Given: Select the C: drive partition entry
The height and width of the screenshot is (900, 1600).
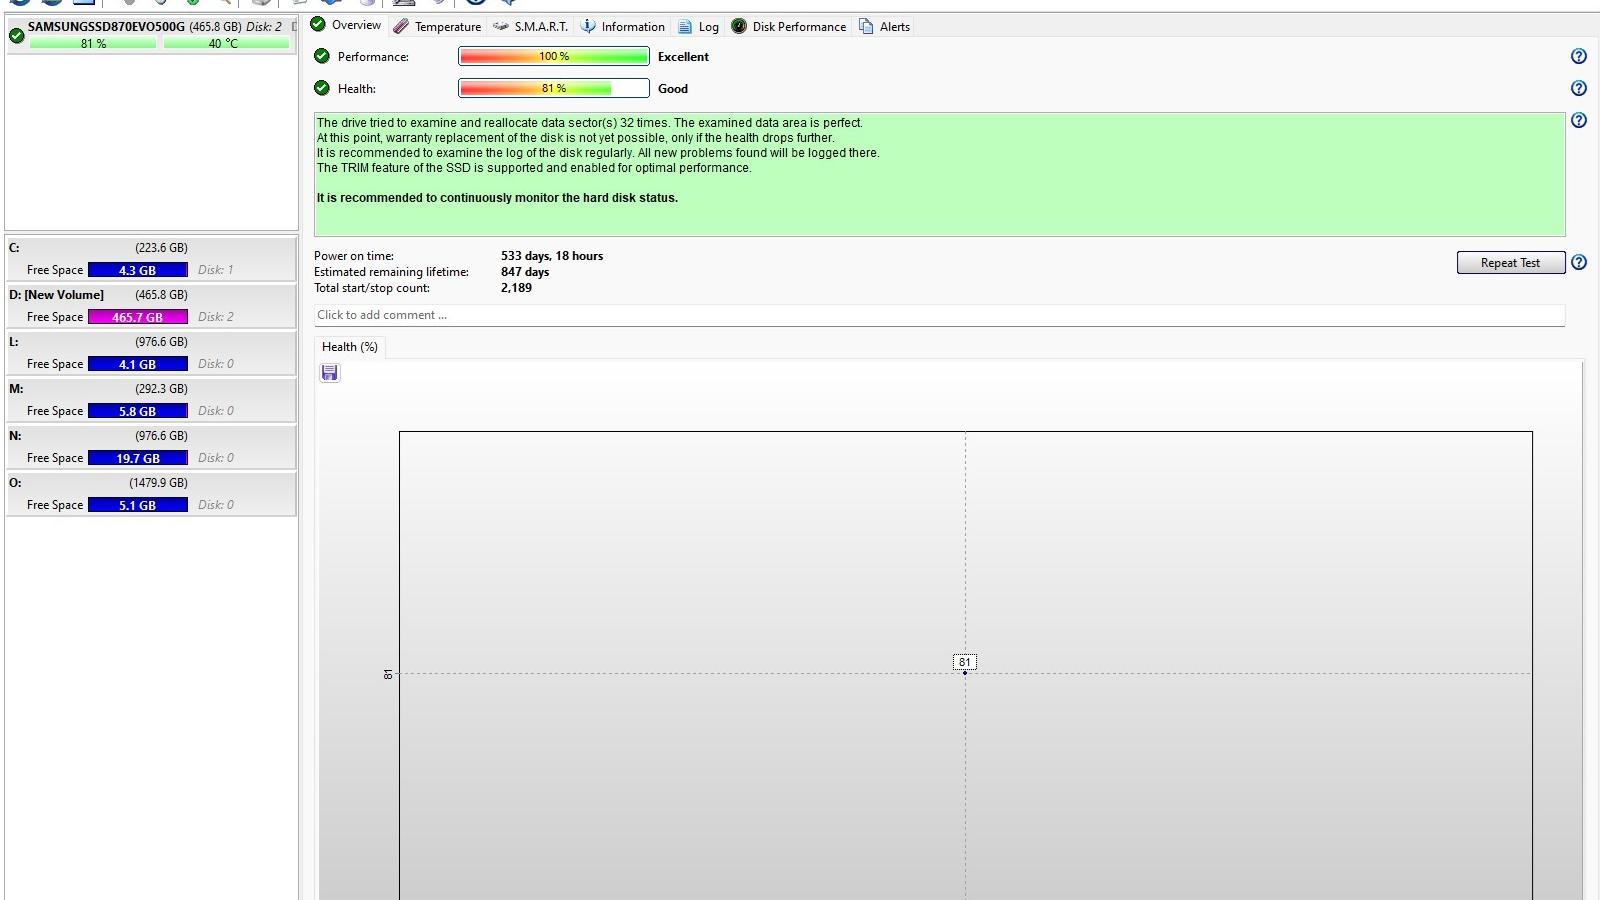Looking at the screenshot, I should (x=151, y=259).
